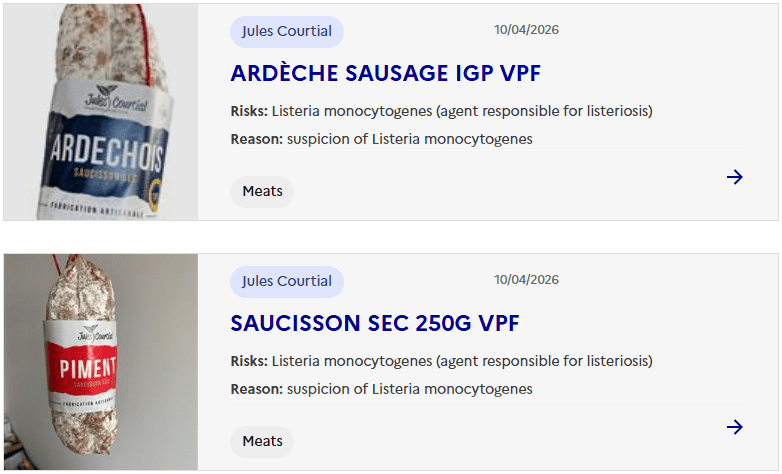
Task: Click the arrow icon on Ardèche Sausage card
Action: (735, 177)
